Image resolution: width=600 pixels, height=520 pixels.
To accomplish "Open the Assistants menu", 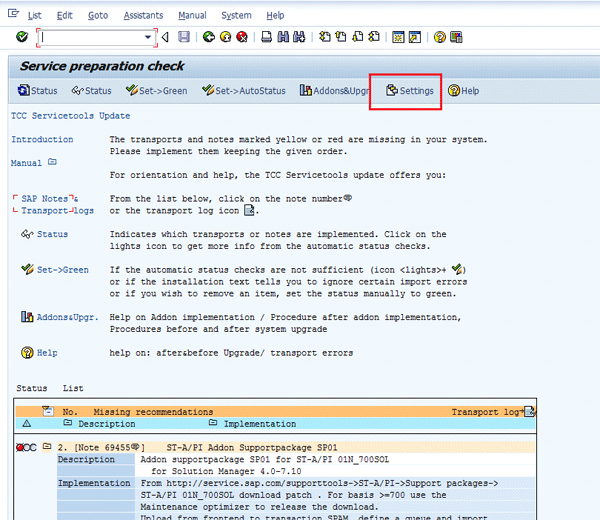I will 143,15.
